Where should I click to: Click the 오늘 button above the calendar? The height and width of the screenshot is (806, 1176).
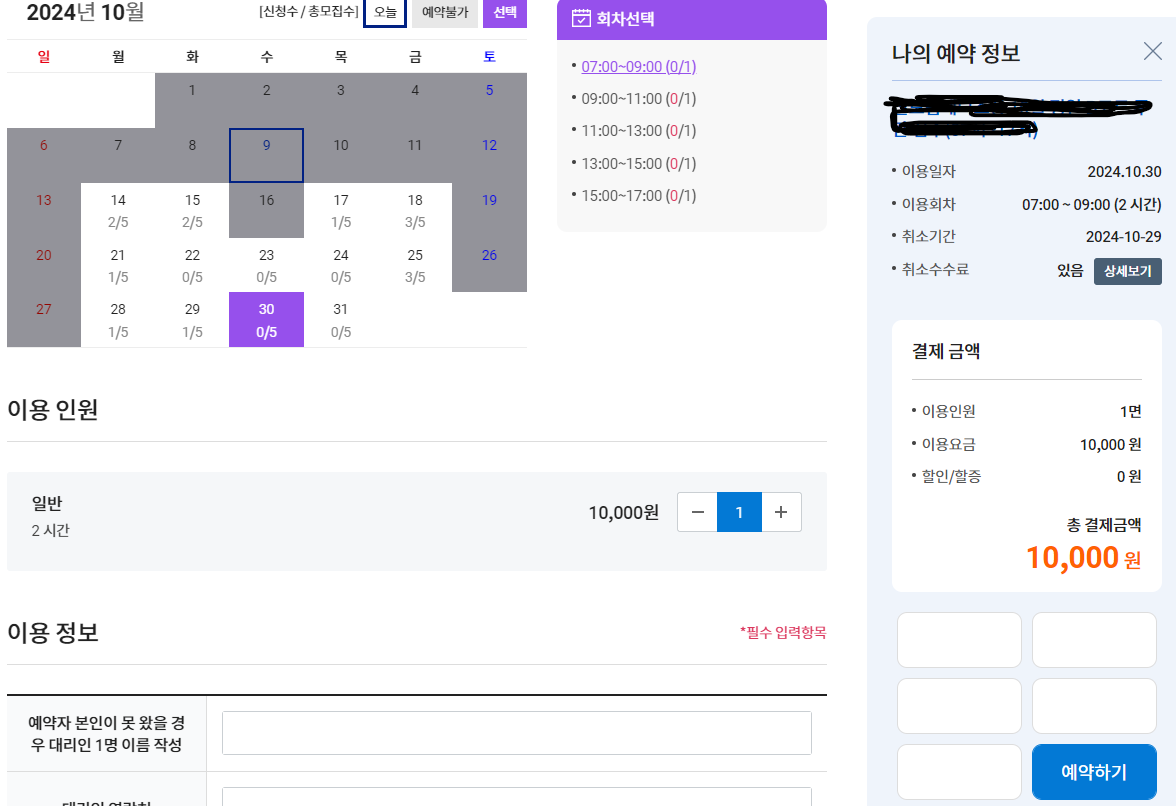click(385, 12)
